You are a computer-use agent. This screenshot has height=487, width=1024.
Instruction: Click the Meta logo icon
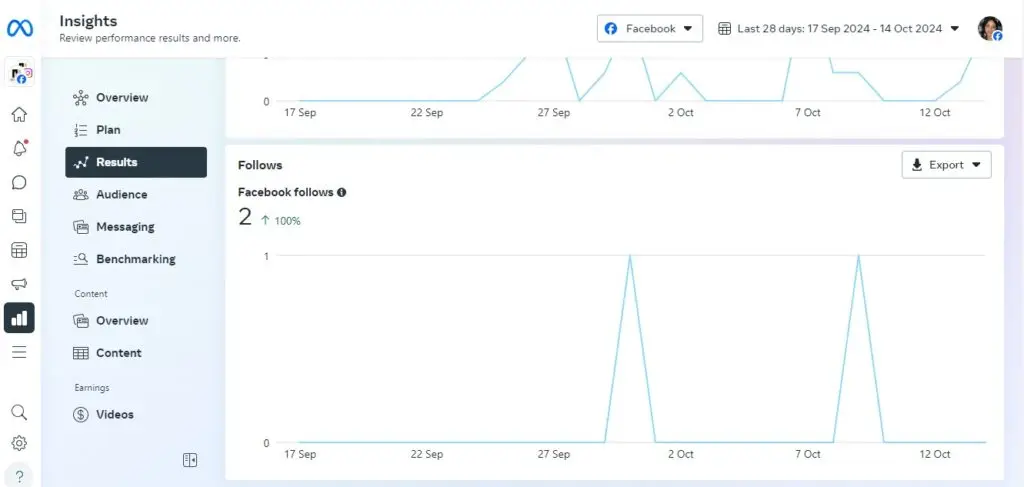(20, 28)
